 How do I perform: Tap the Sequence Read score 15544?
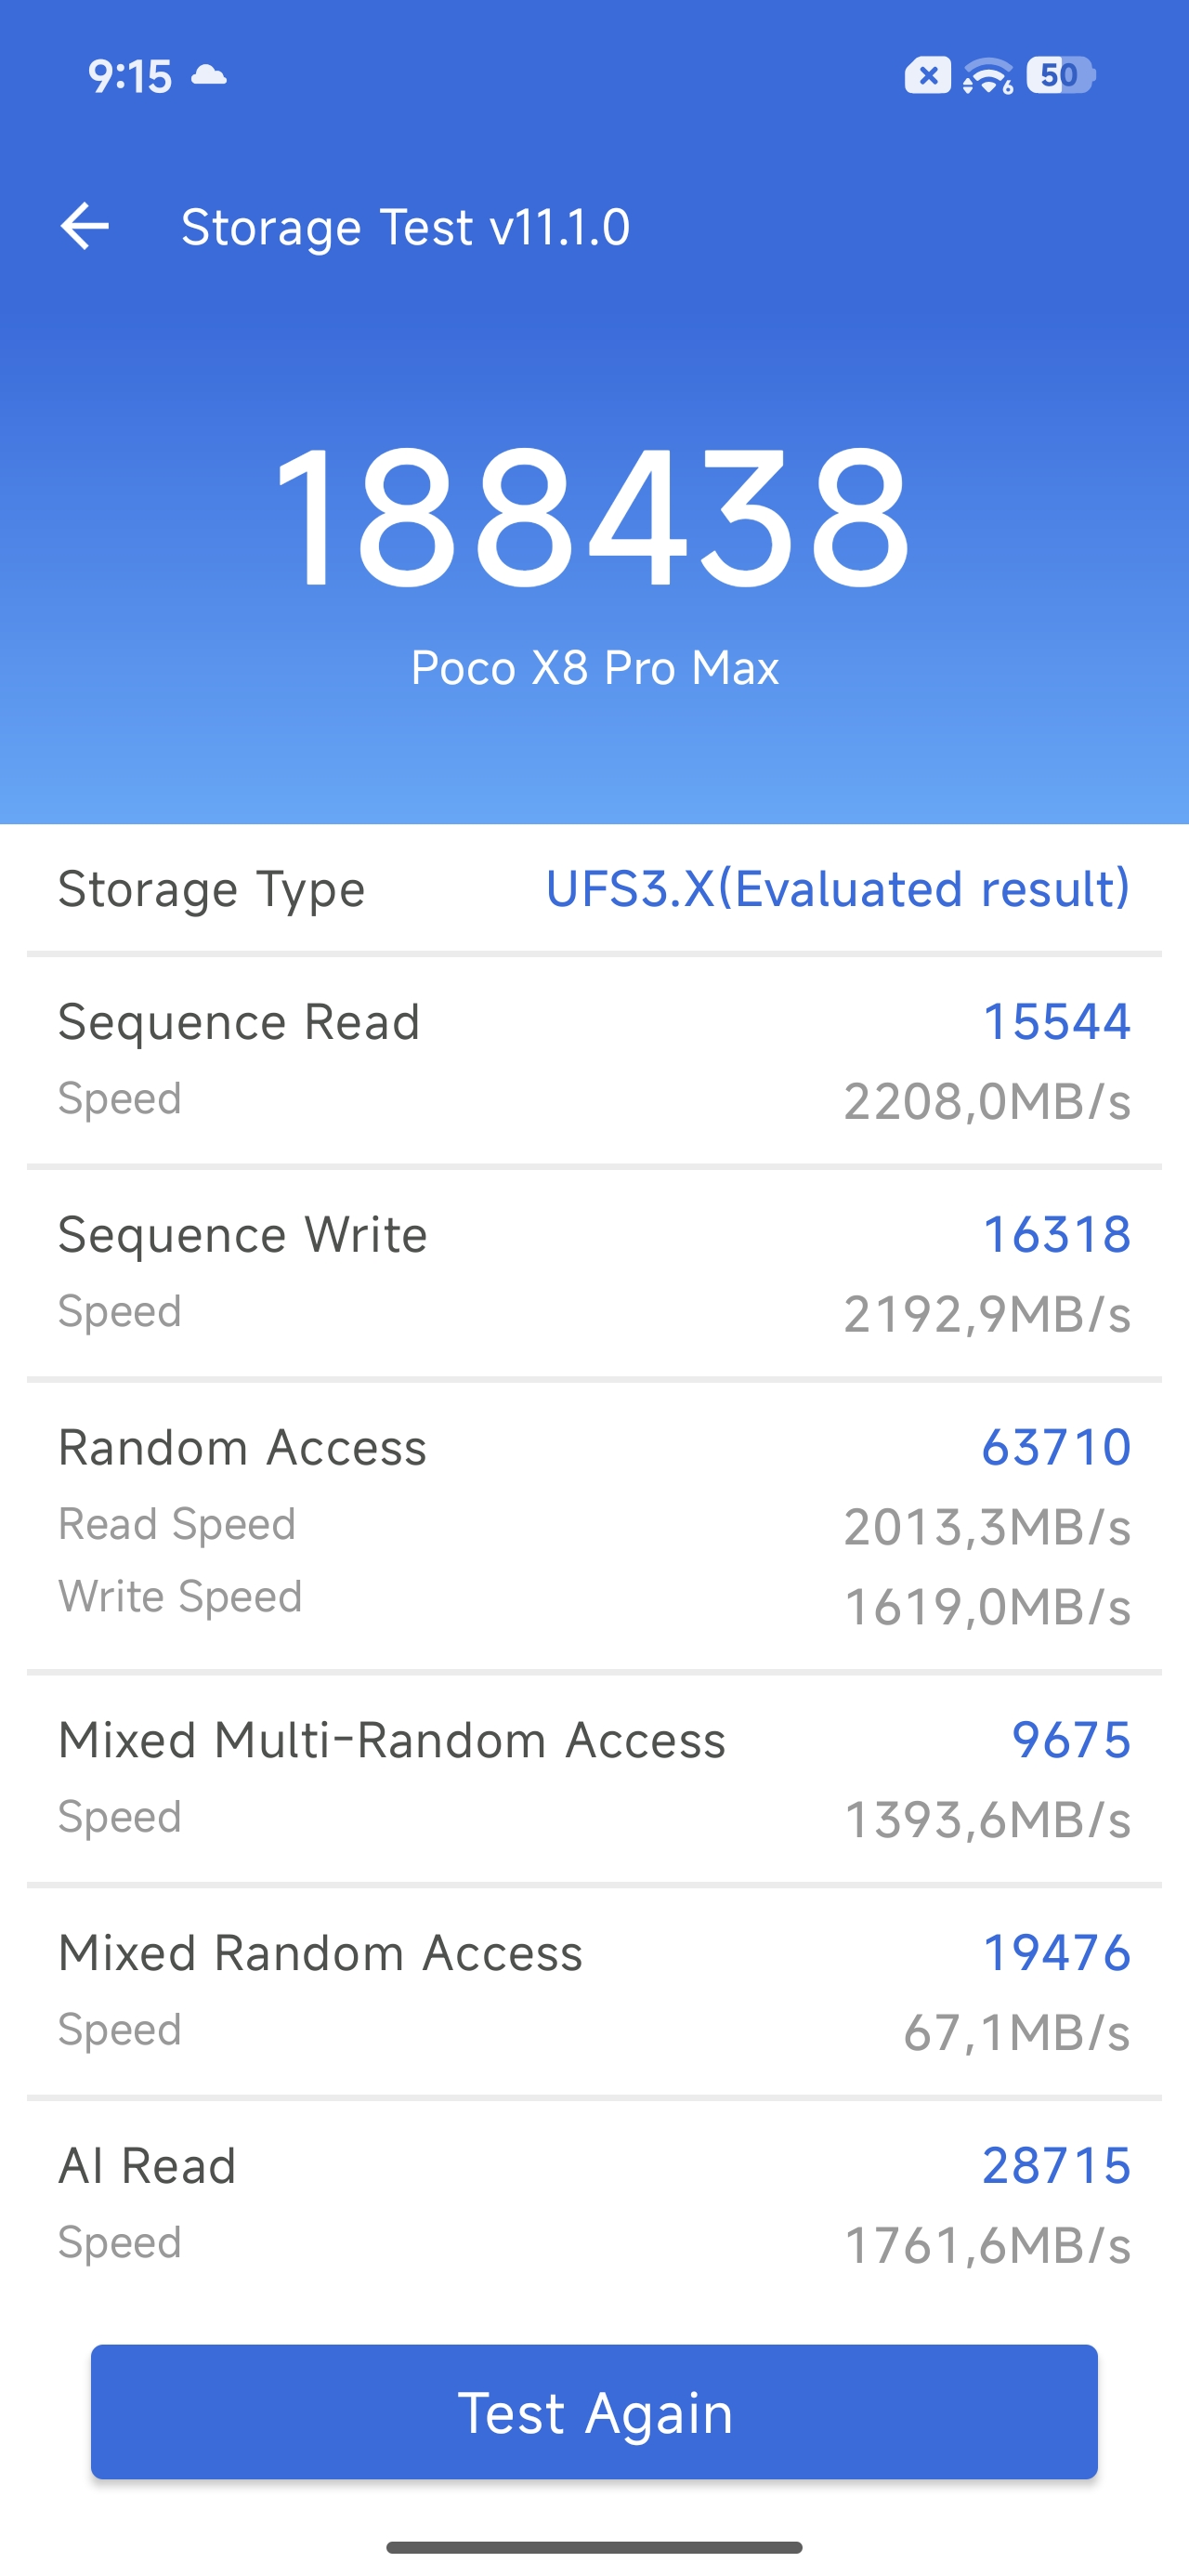click(1056, 1022)
